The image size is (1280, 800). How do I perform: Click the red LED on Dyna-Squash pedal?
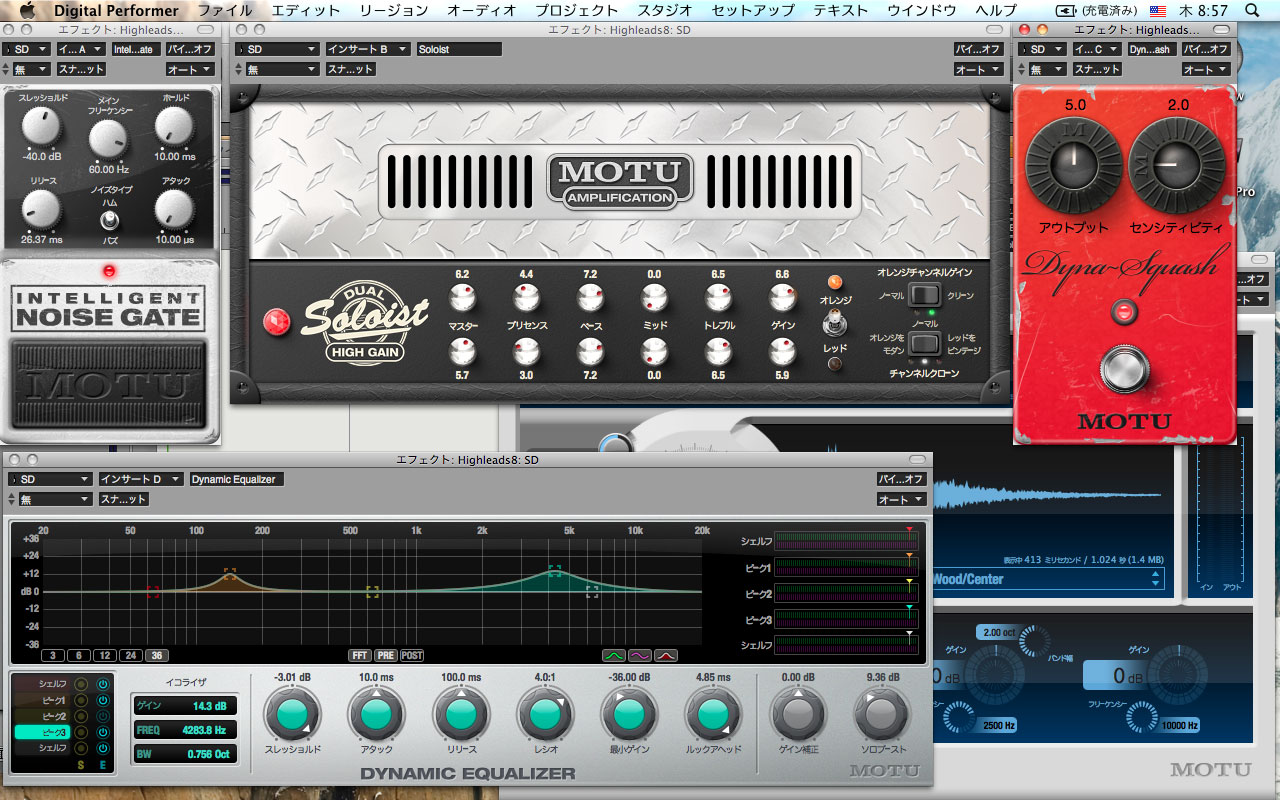(1126, 312)
